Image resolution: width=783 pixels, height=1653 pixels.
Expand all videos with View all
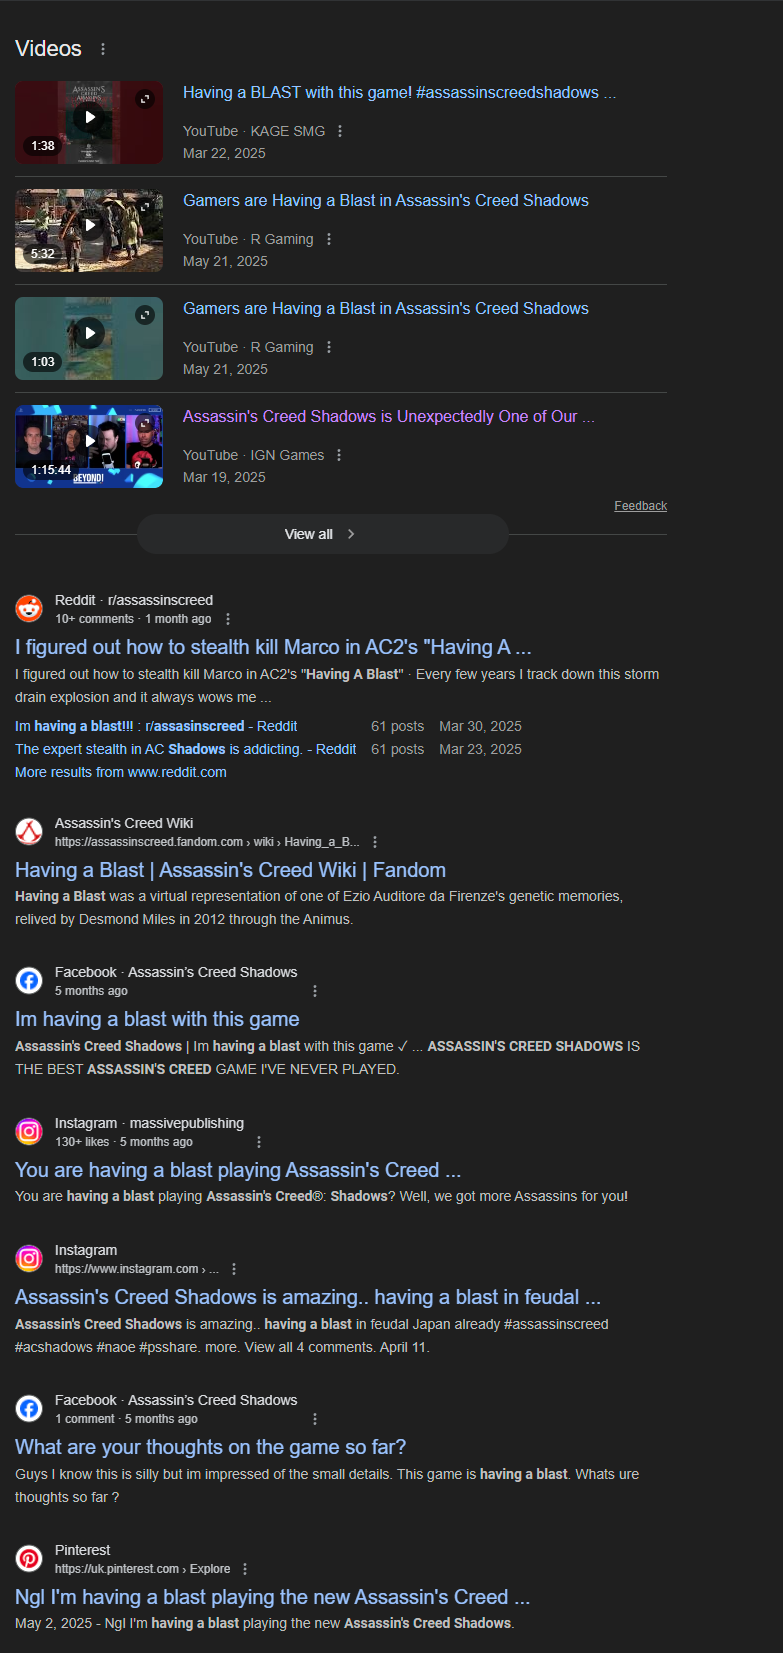point(322,534)
